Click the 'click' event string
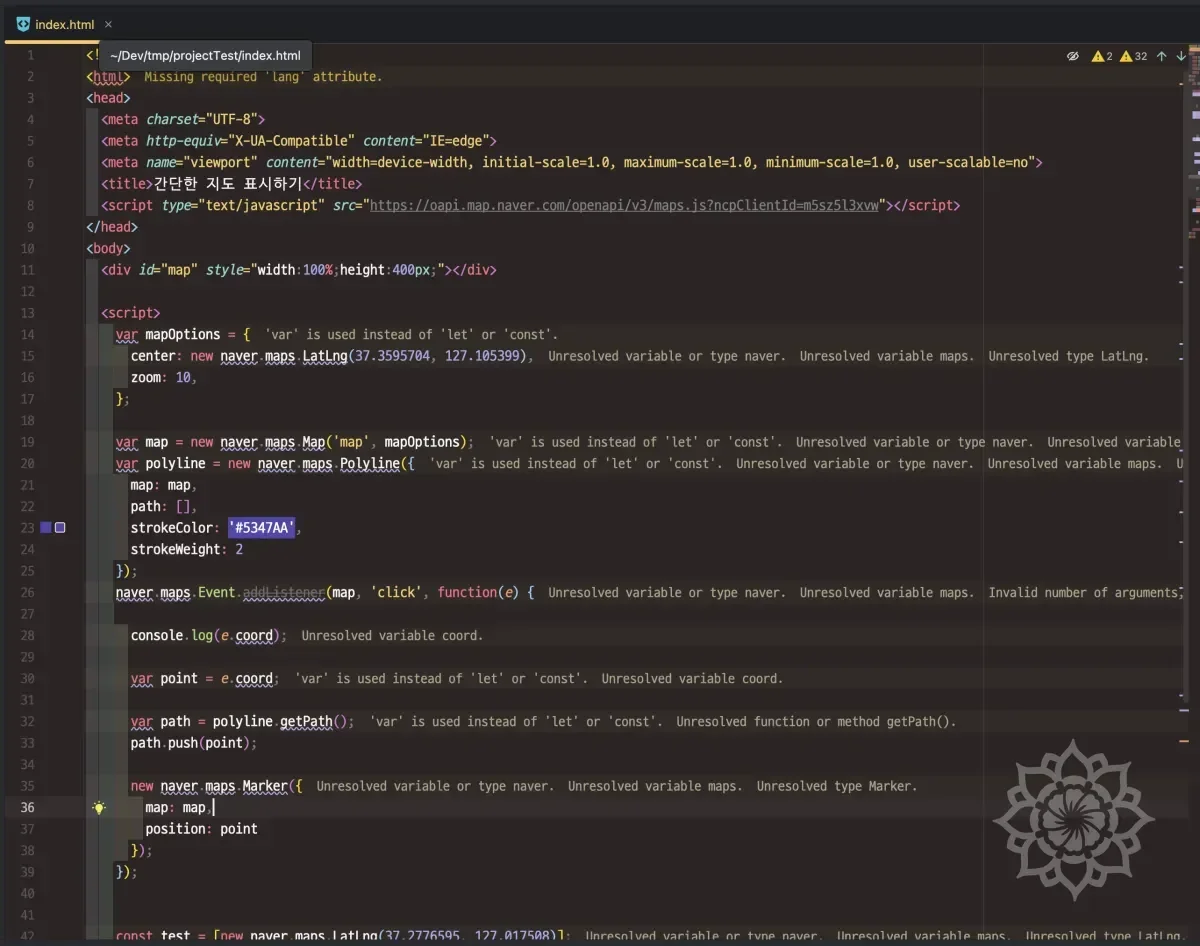This screenshot has height=946, width=1200. (397, 592)
